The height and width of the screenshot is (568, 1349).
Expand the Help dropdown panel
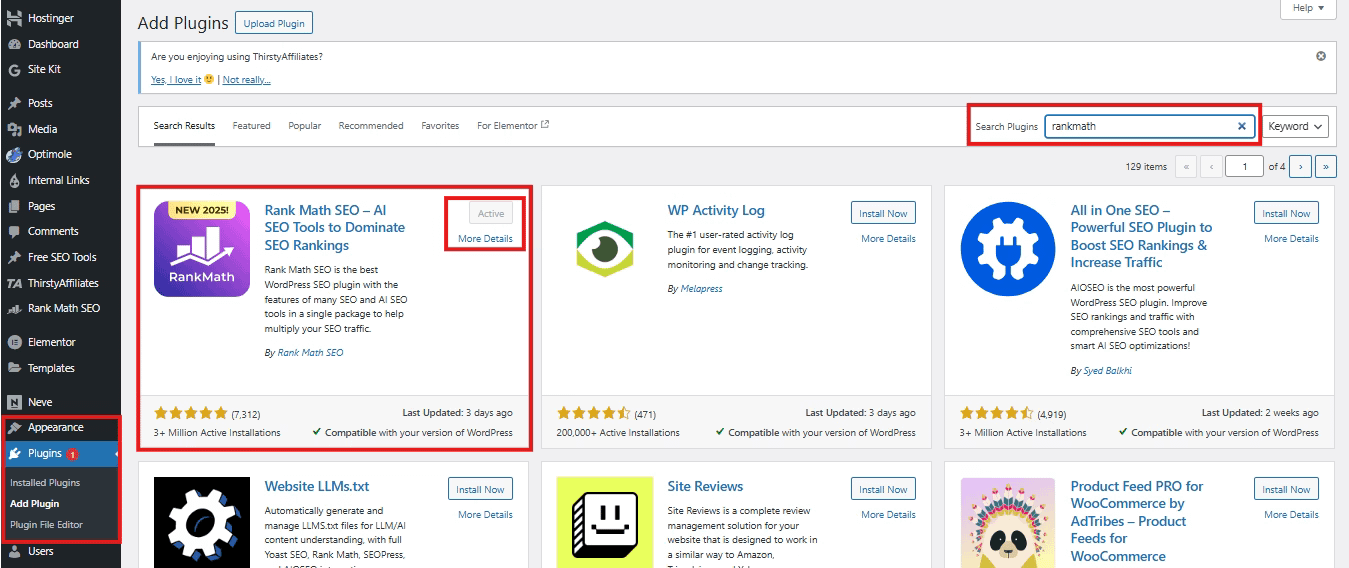coord(1308,8)
